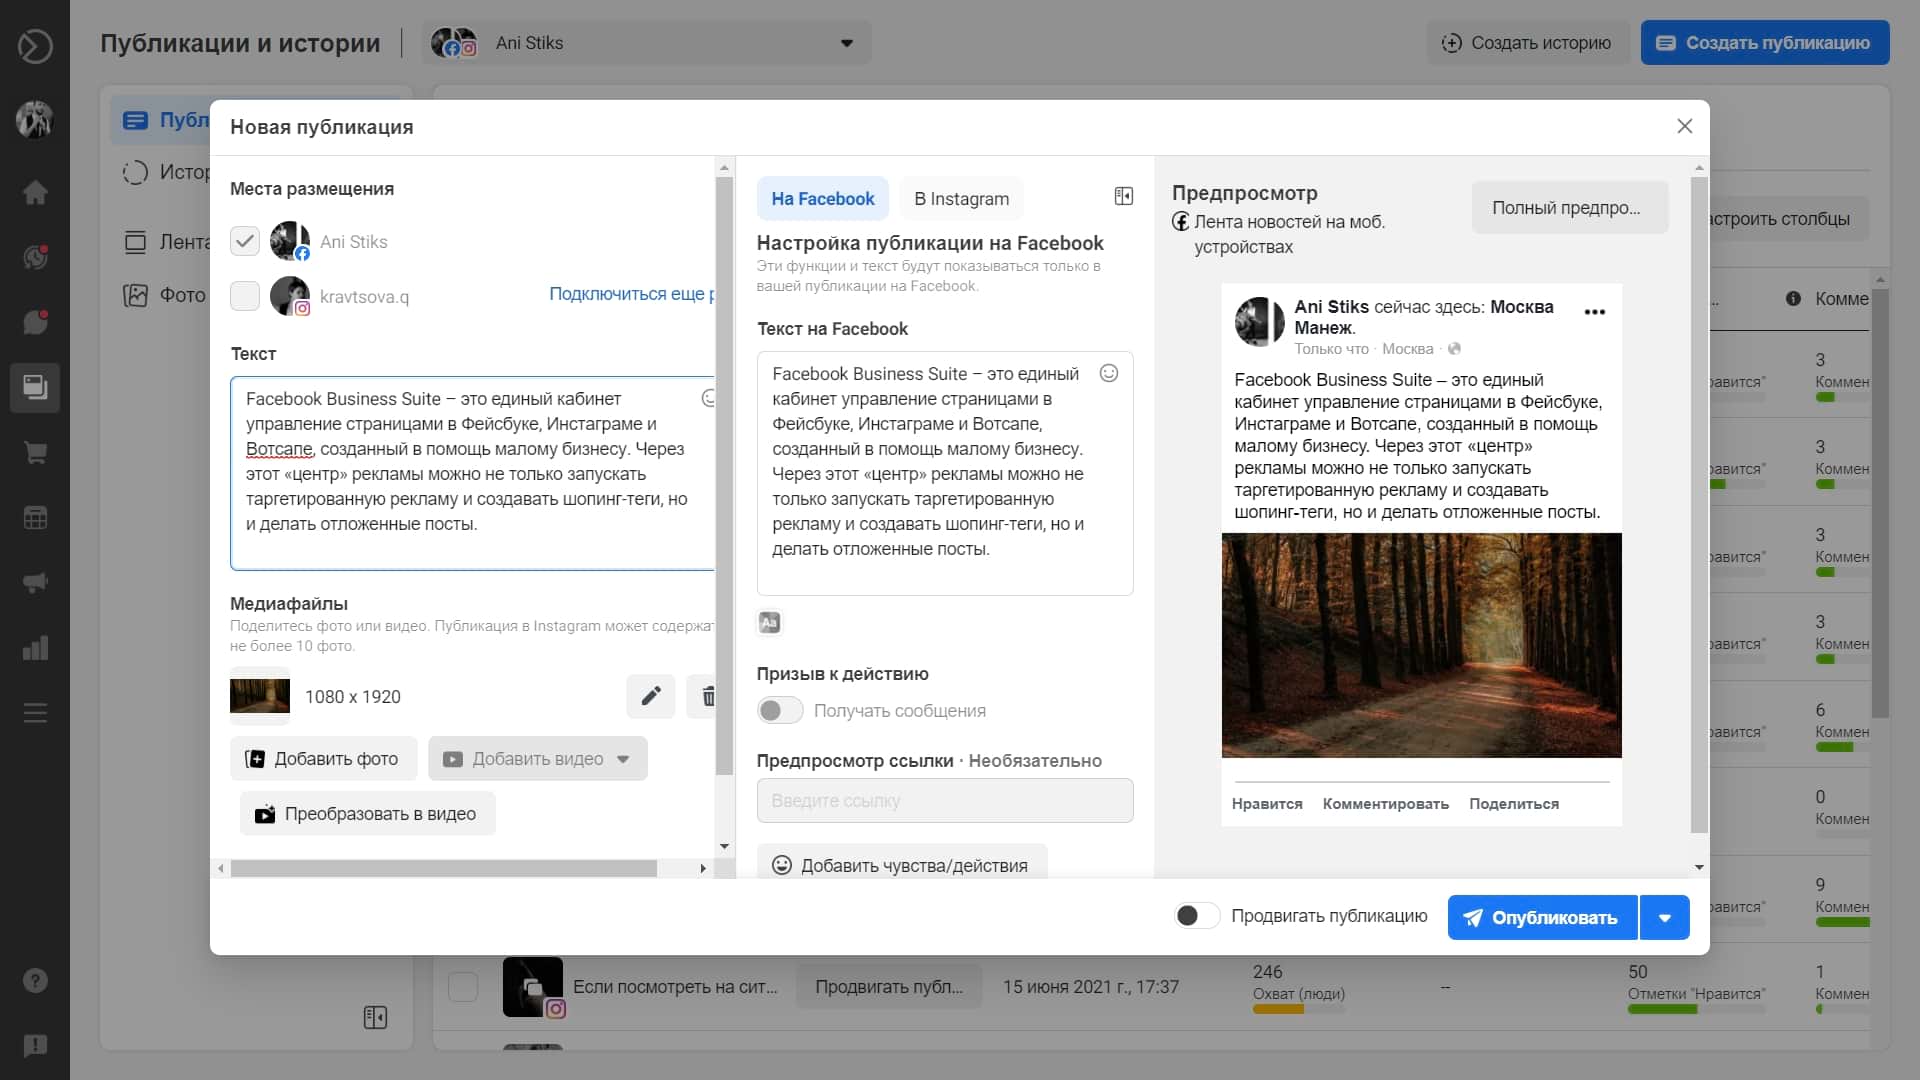The width and height of the screenshot is (1920, 1080).
Task: Click the left panel vertical scrollbar thumb
Action: (724, 476)
